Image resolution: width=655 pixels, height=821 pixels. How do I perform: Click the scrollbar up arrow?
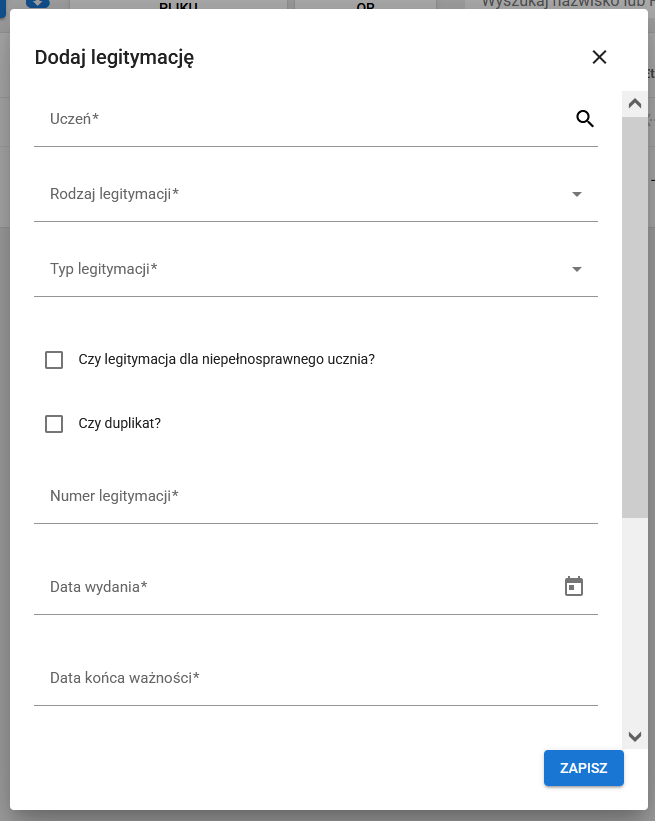(x=634, y=103)
